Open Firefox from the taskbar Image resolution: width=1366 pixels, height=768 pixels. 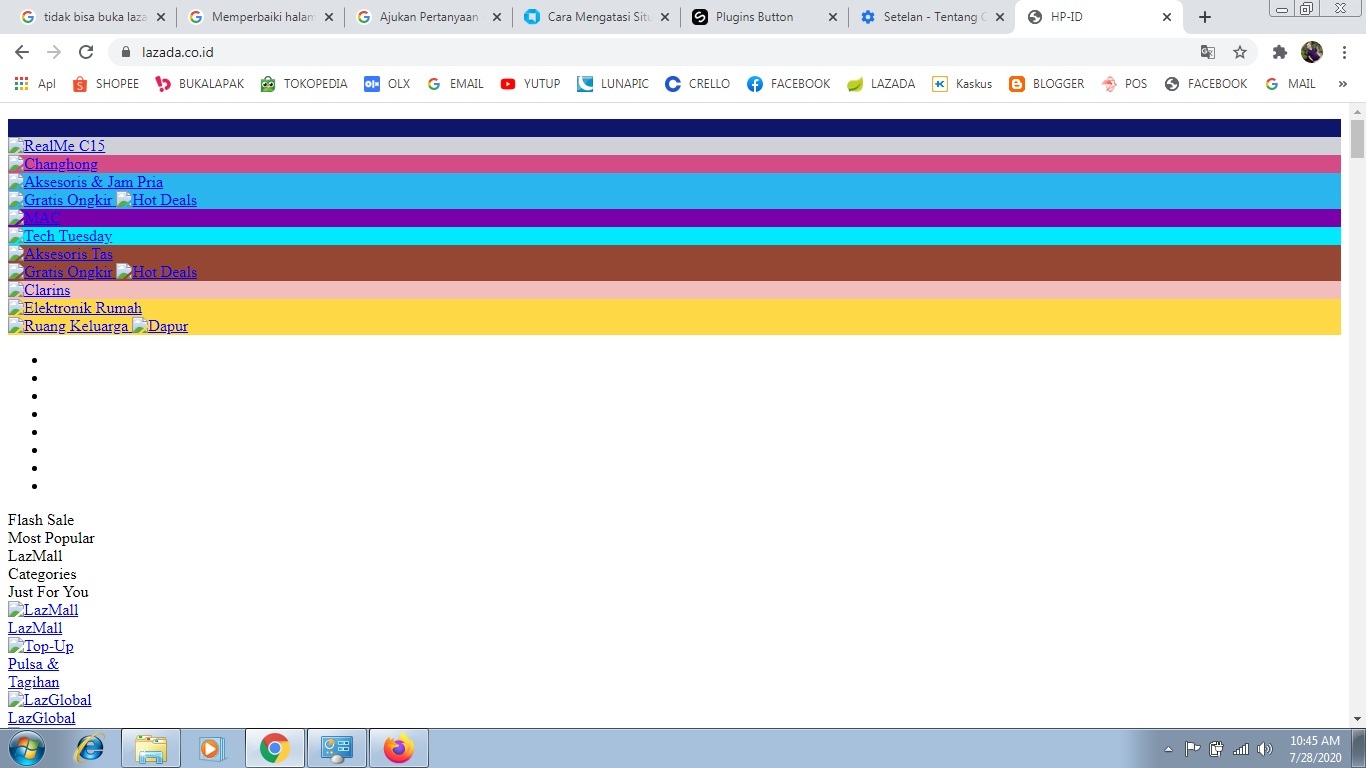pyautogui.click(x=399, y=748)
